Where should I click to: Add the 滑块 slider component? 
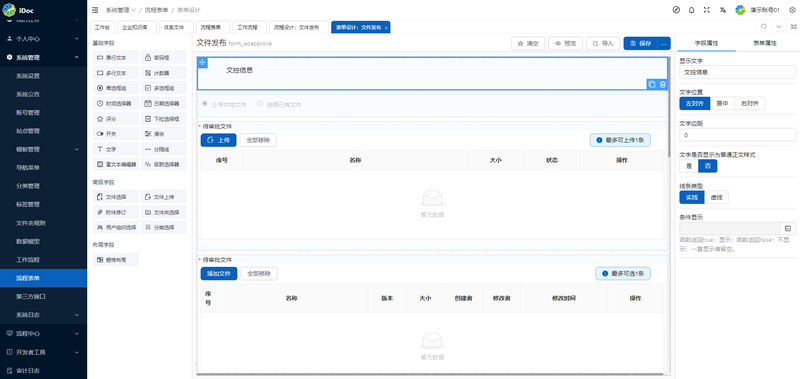click(163, 134)
